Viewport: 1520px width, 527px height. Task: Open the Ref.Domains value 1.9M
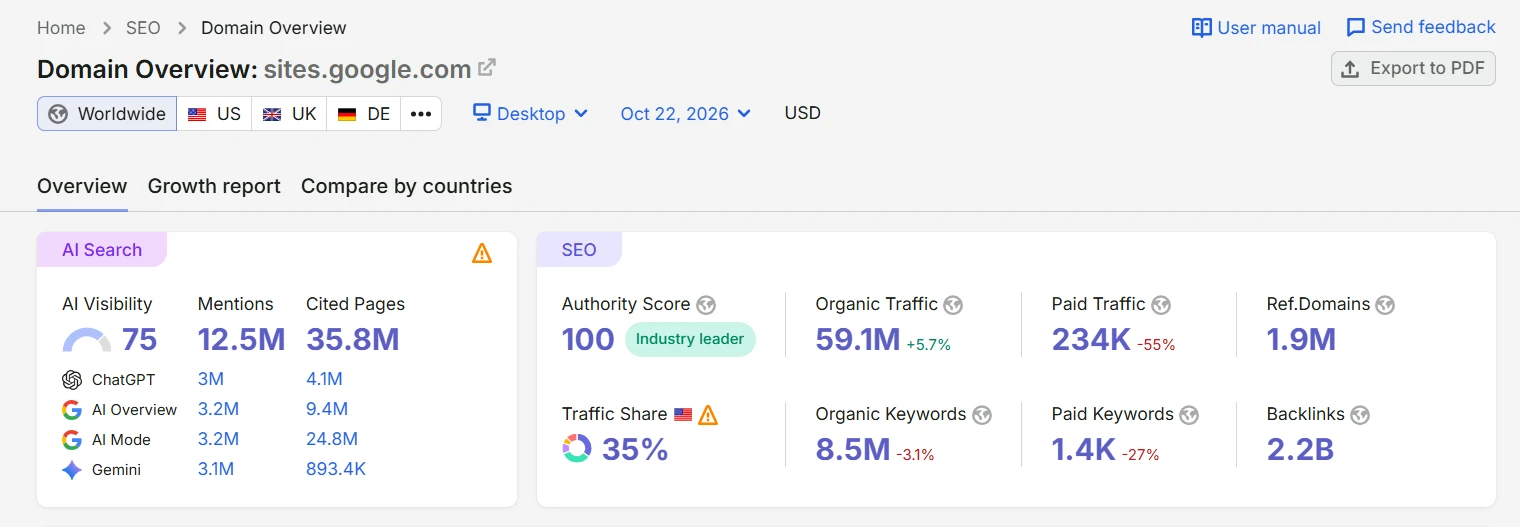pos(1301,340)
